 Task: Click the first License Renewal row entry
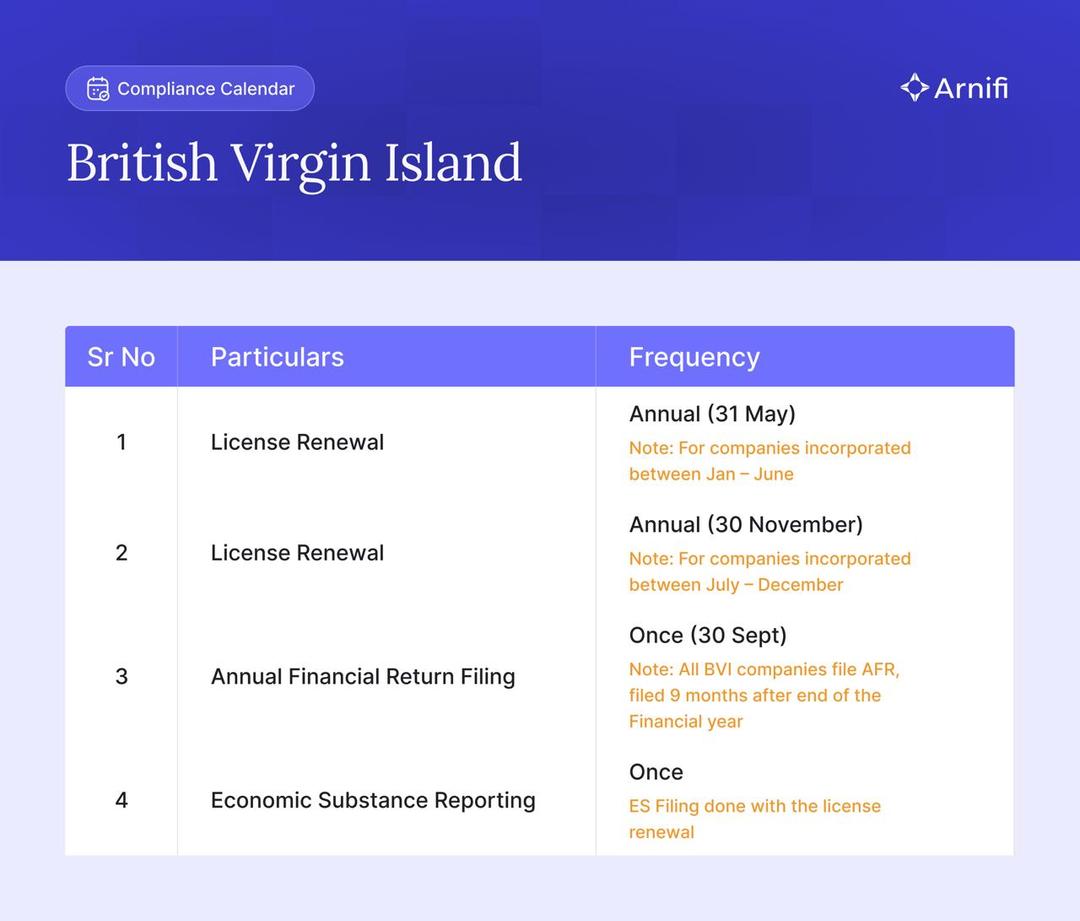297,442
